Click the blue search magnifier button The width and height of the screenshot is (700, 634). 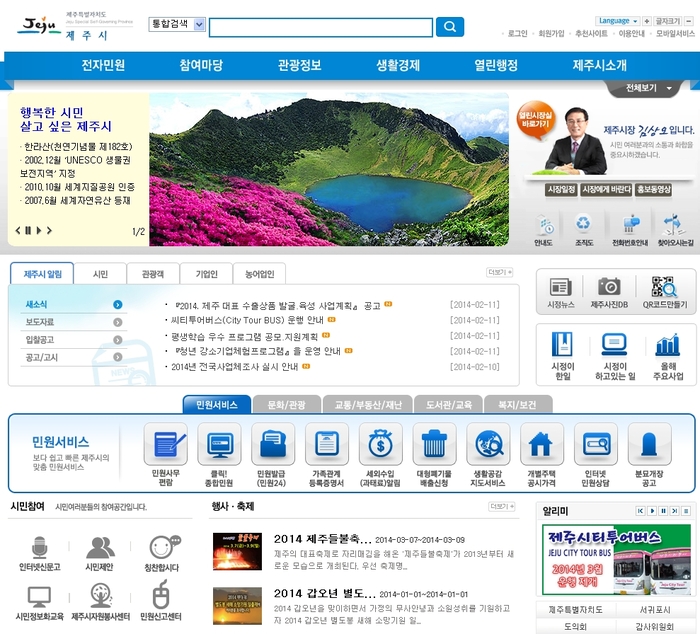point(449,27)
